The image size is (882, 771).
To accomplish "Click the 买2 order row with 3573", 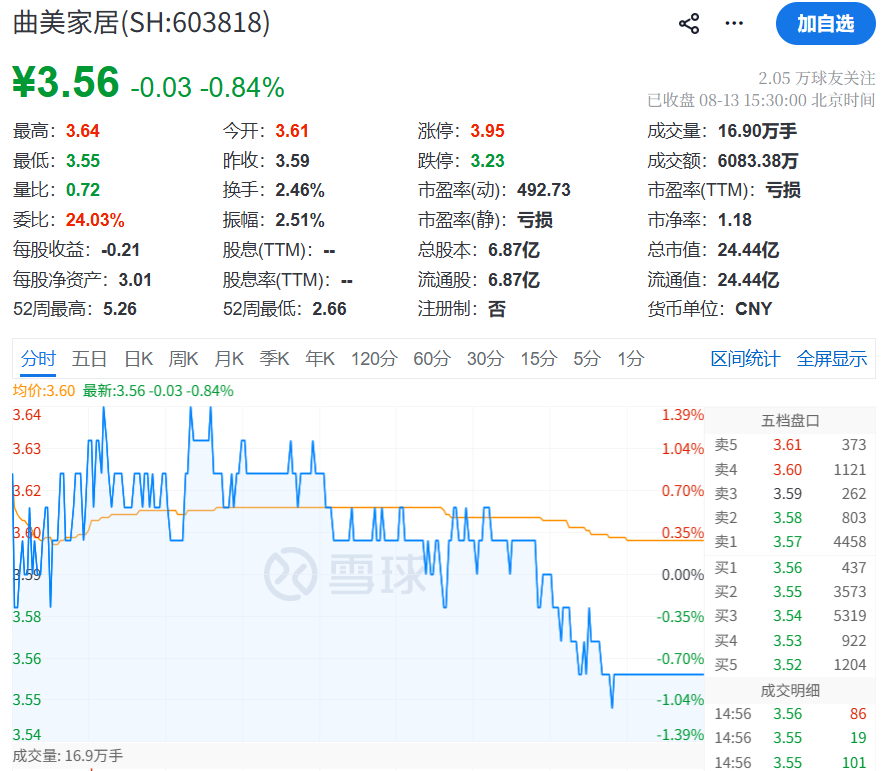I will pyautogui.click(x=790, y=592).
